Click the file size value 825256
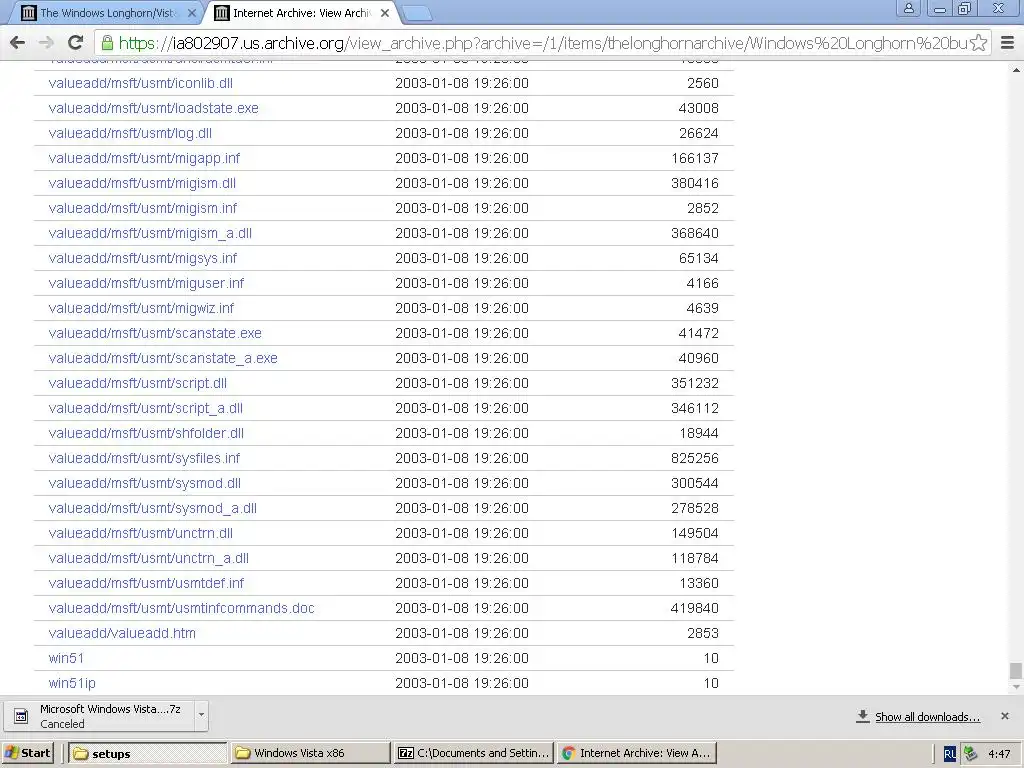 [695, 458]
